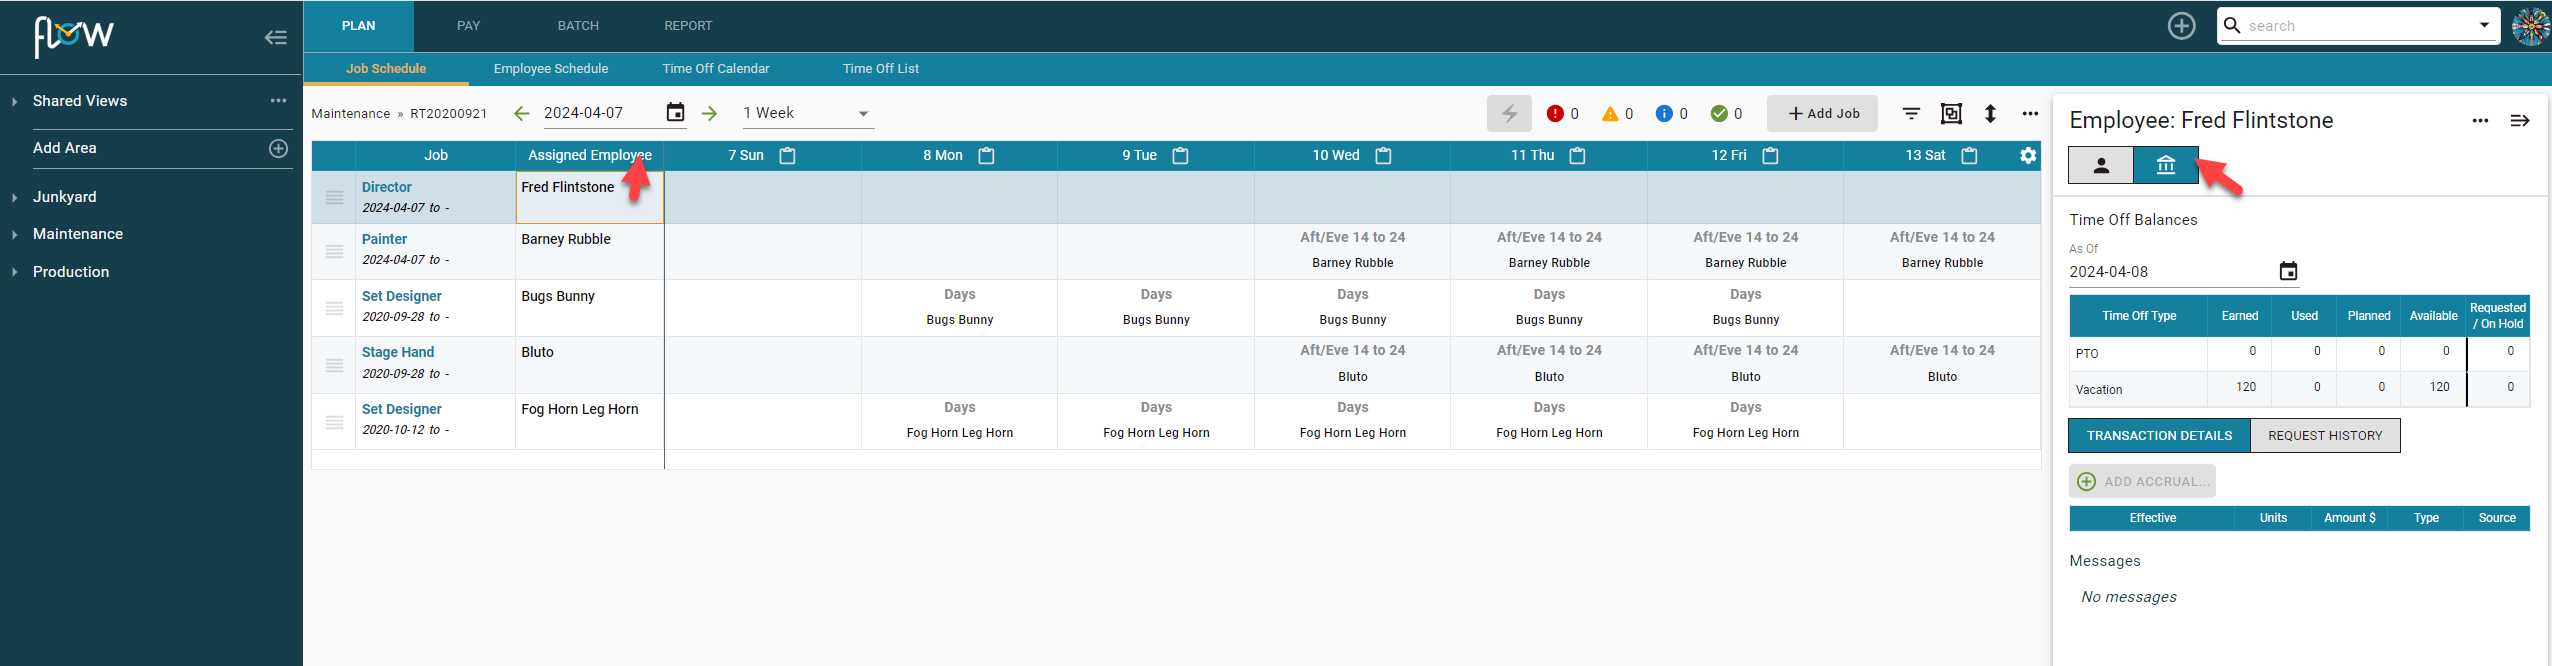Click the ADD ACCRUAL button

pyautogui.click(x=2142, y=482)
